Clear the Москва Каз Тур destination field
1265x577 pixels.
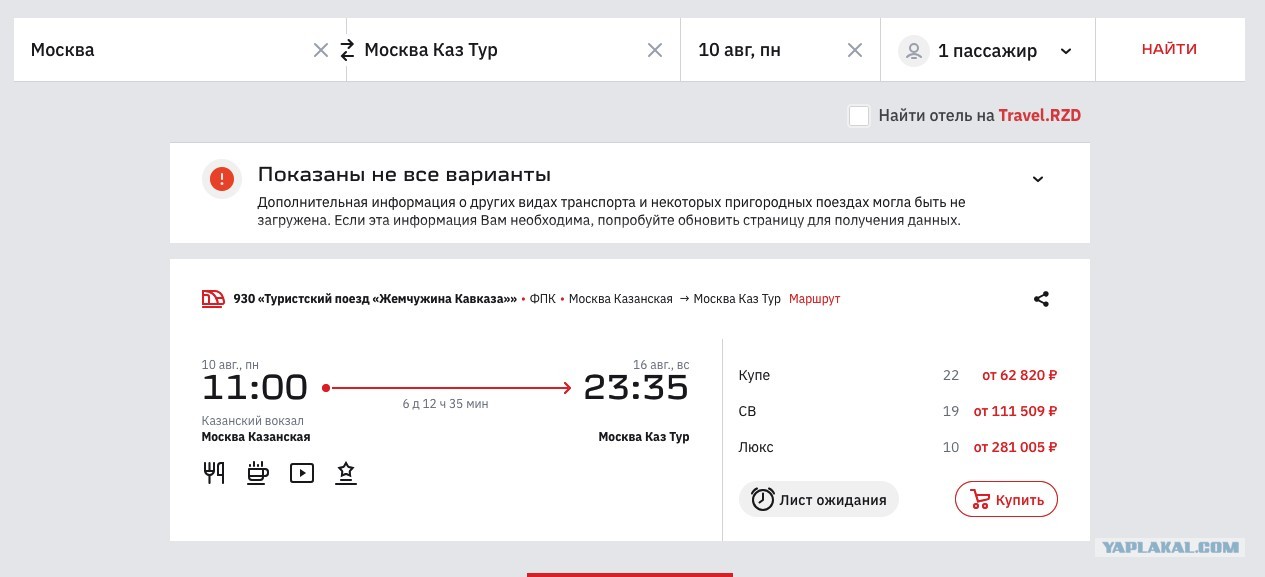(x=655, y=50)
